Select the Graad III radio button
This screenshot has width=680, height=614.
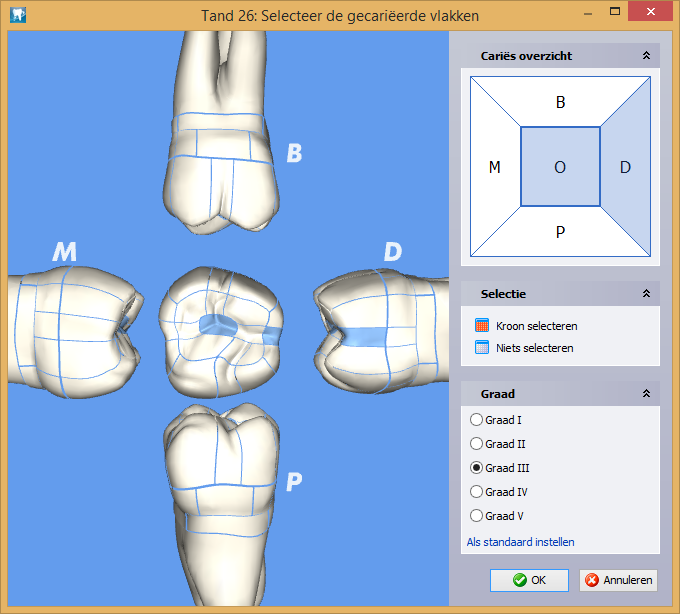pos(476,467)
